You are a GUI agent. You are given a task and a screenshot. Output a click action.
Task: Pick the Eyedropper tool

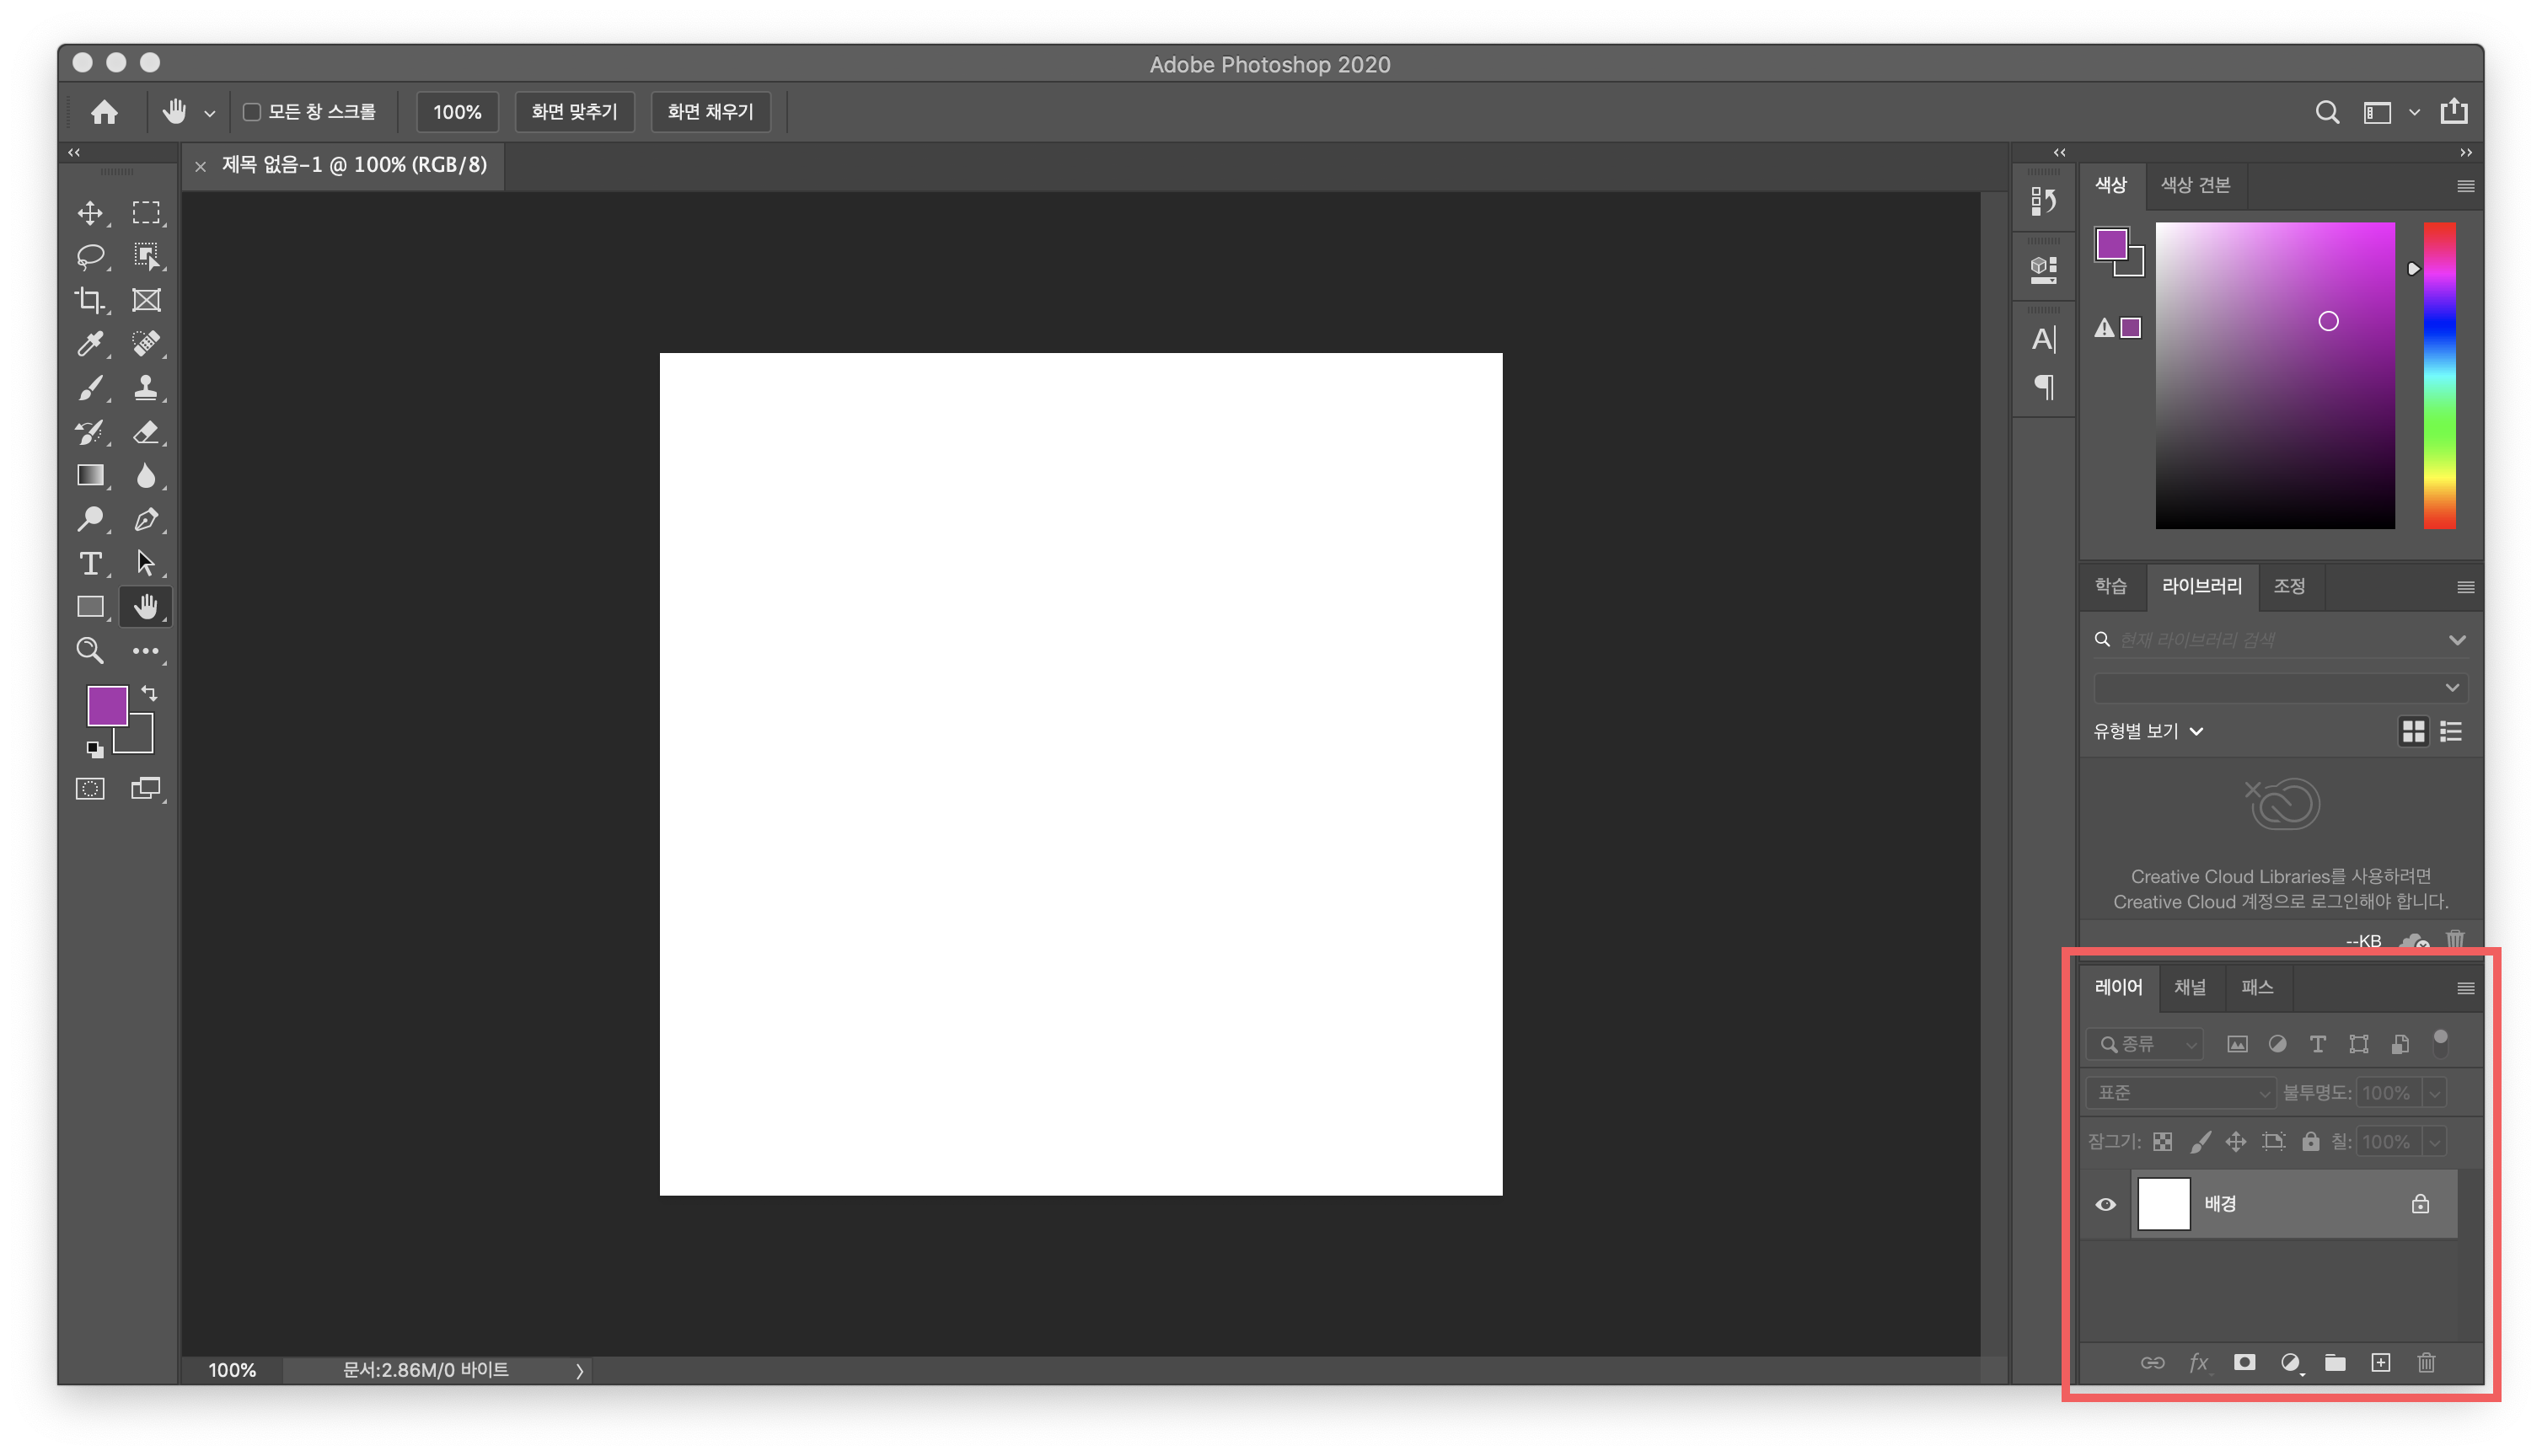tap(90, 344)
